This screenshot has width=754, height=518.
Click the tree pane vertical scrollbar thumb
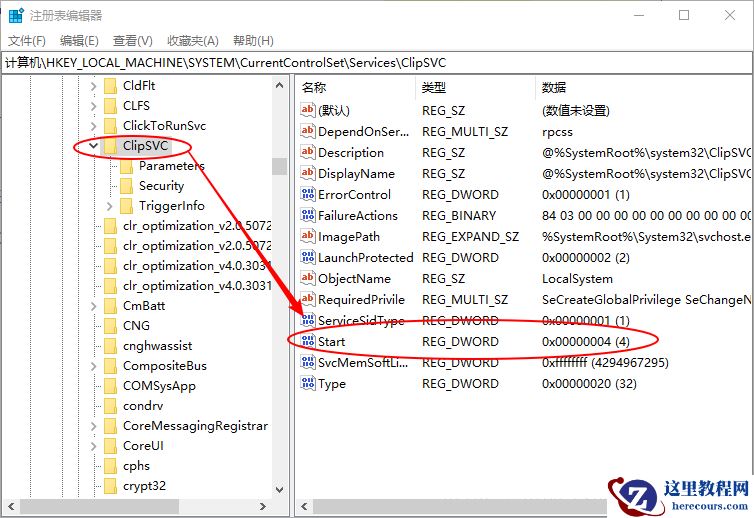[279, 166]
